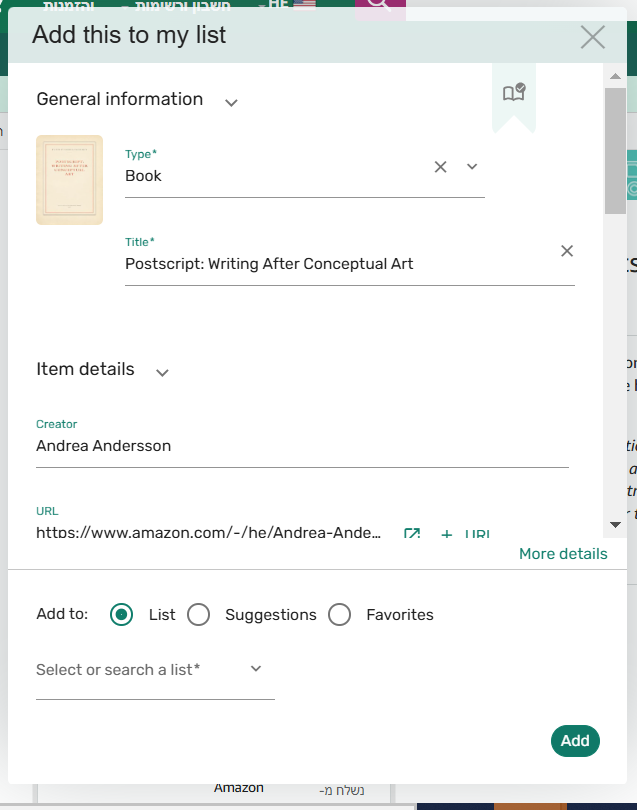This screenshot has width=637, height=810.
Task: Click into the Creator field Andrea Andersson
Action: (x=302, y=446)
